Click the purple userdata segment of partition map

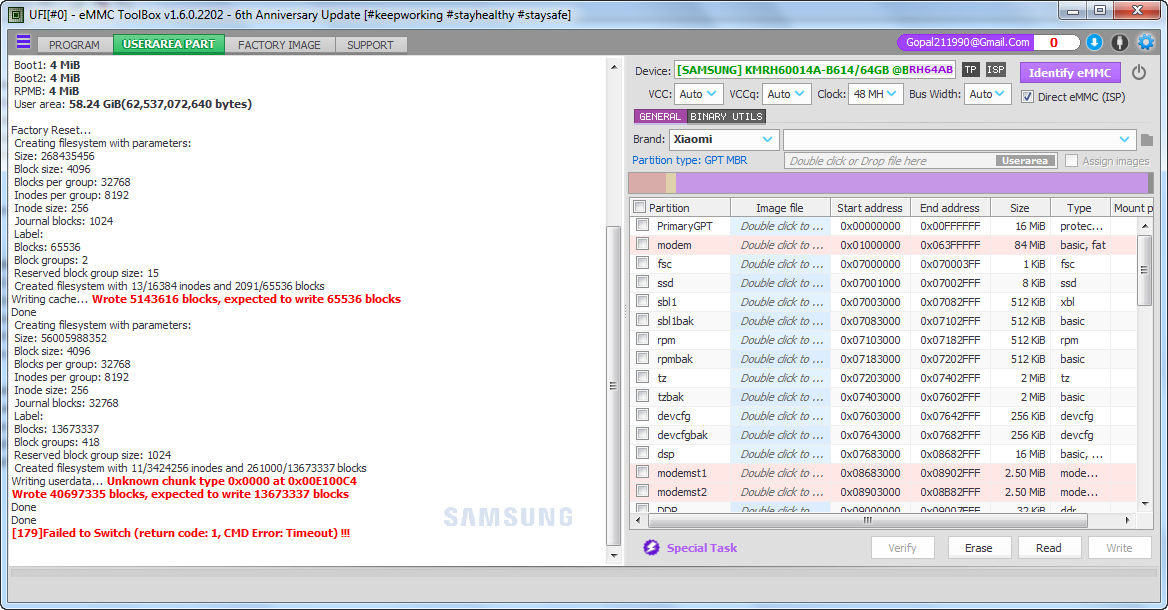click(x=912, y=183)
